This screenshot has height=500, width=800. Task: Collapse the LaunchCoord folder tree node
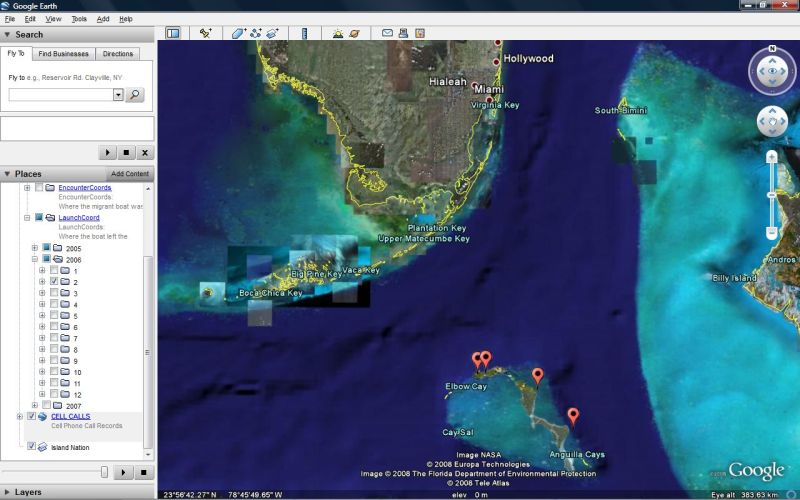(27, 218)
